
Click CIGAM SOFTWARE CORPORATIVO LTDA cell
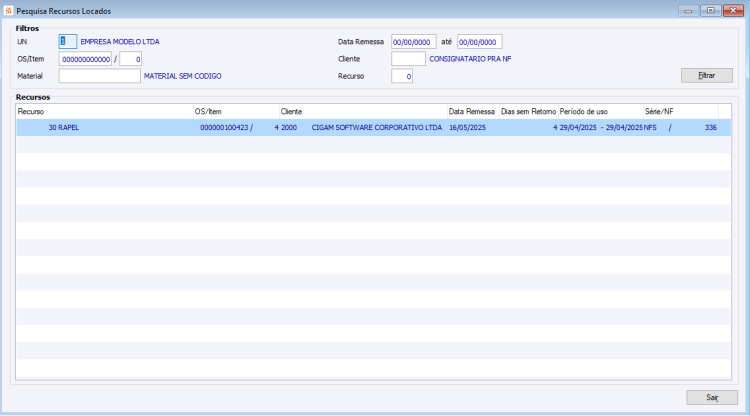pyautogui.click(x=376, y=128)
